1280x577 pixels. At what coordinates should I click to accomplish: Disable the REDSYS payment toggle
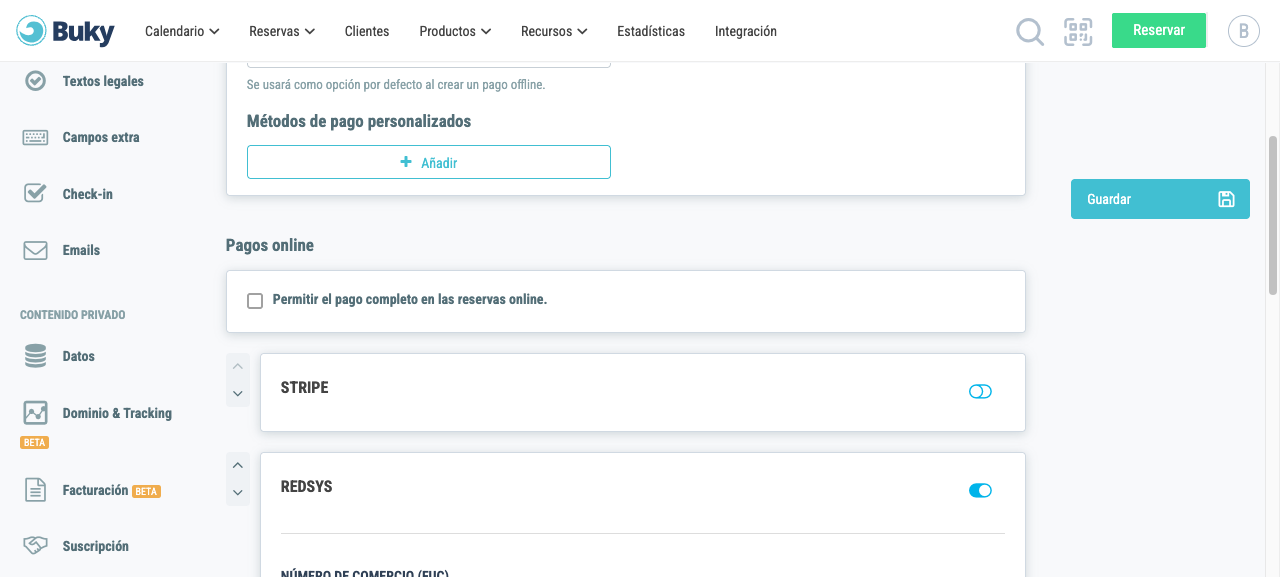980,490
